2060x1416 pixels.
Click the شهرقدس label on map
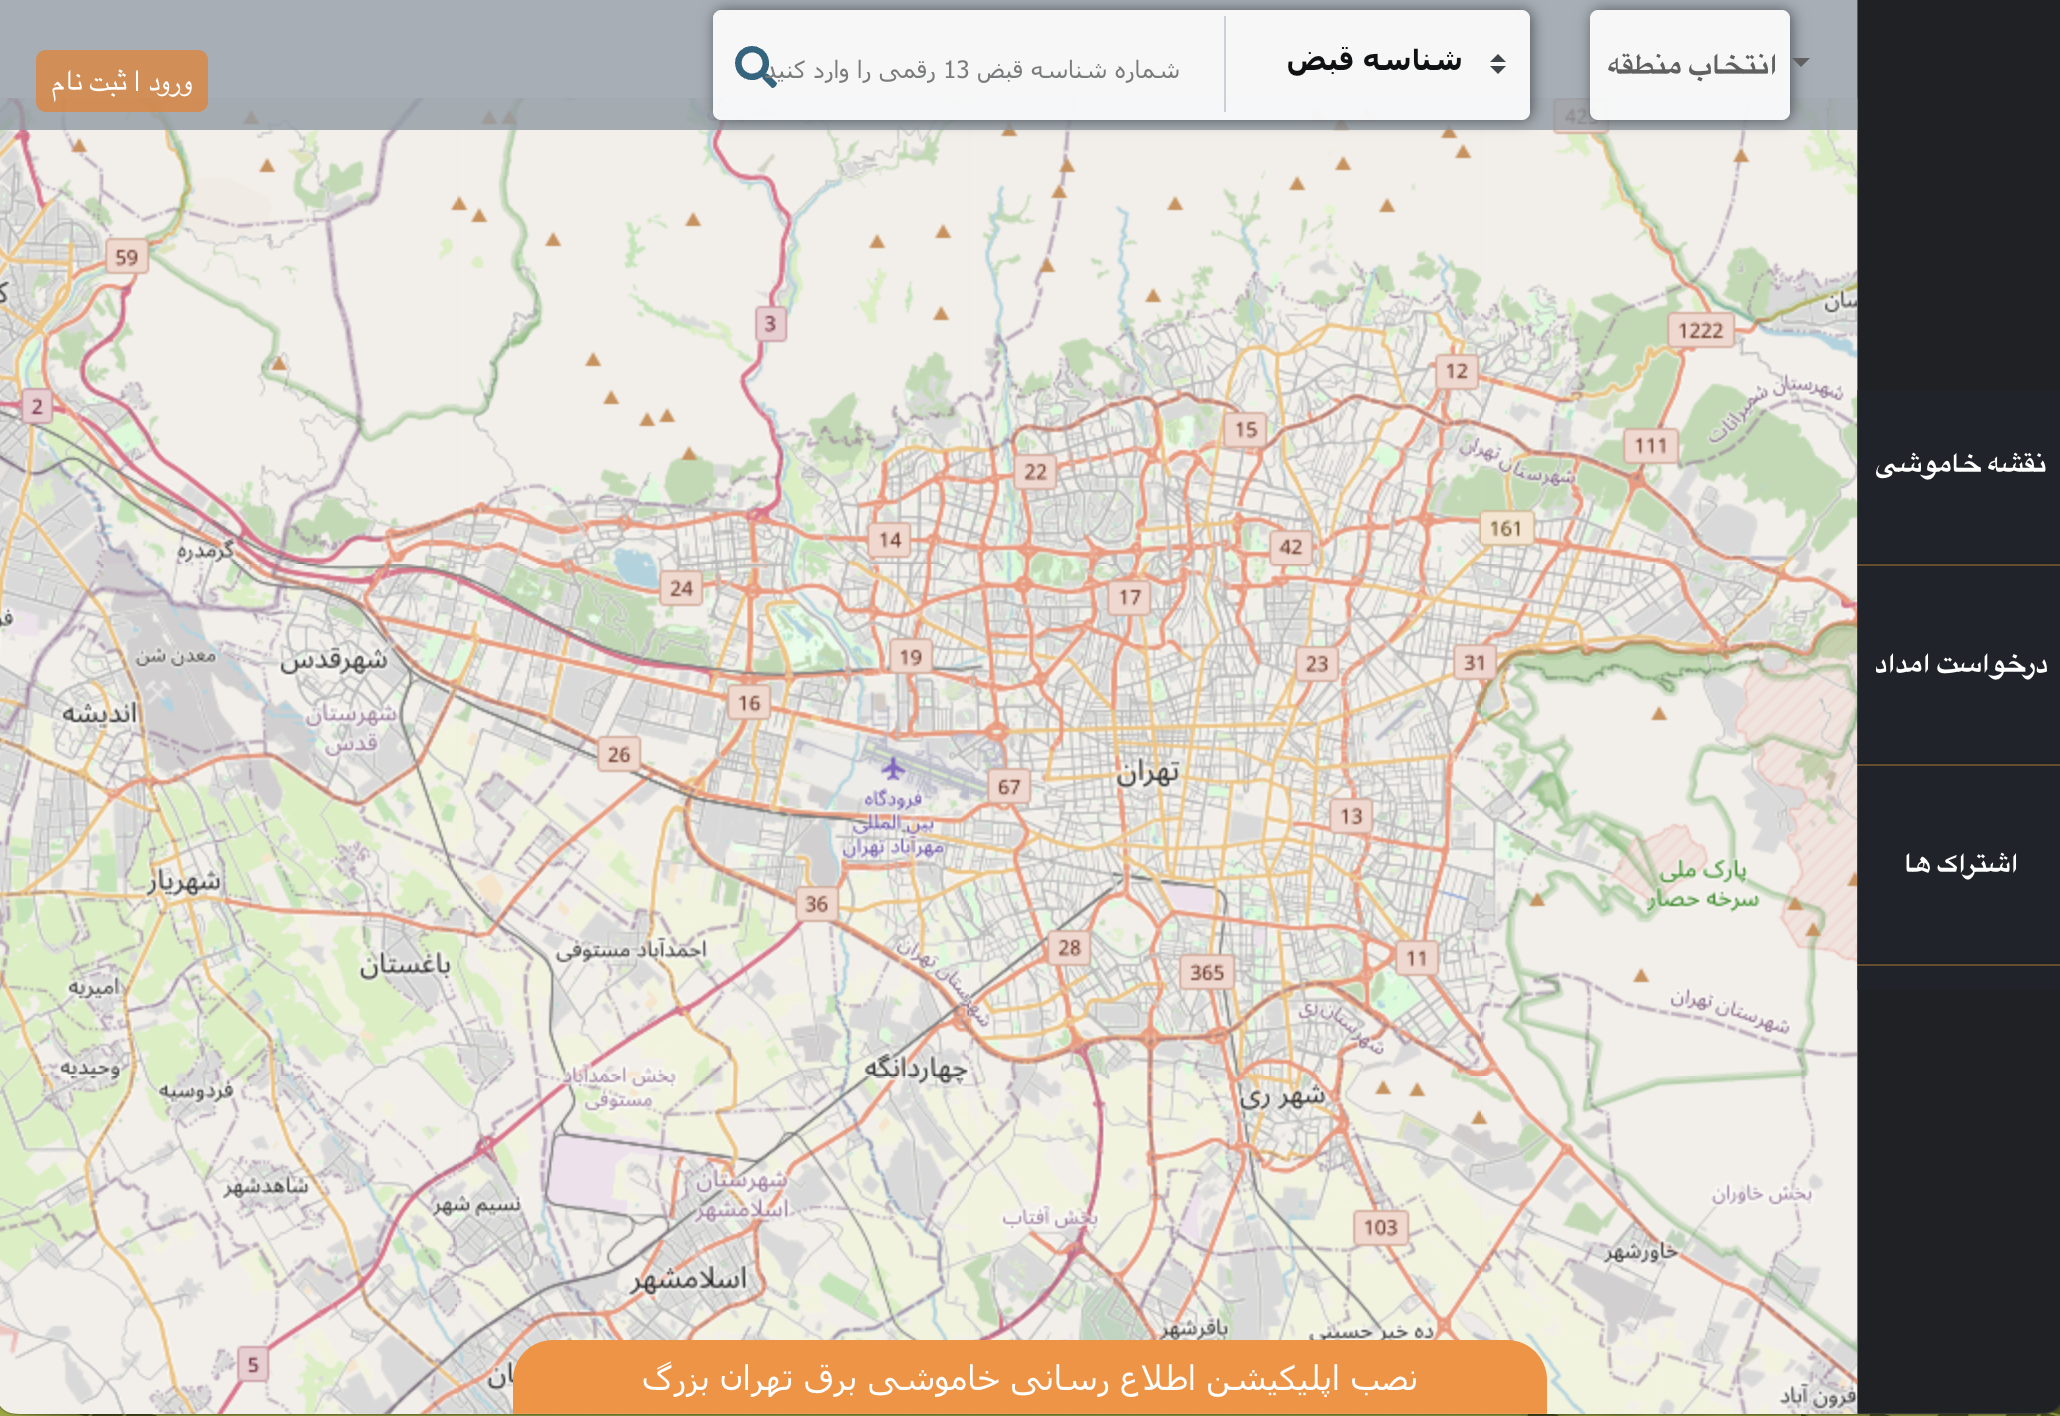[333, 660]
